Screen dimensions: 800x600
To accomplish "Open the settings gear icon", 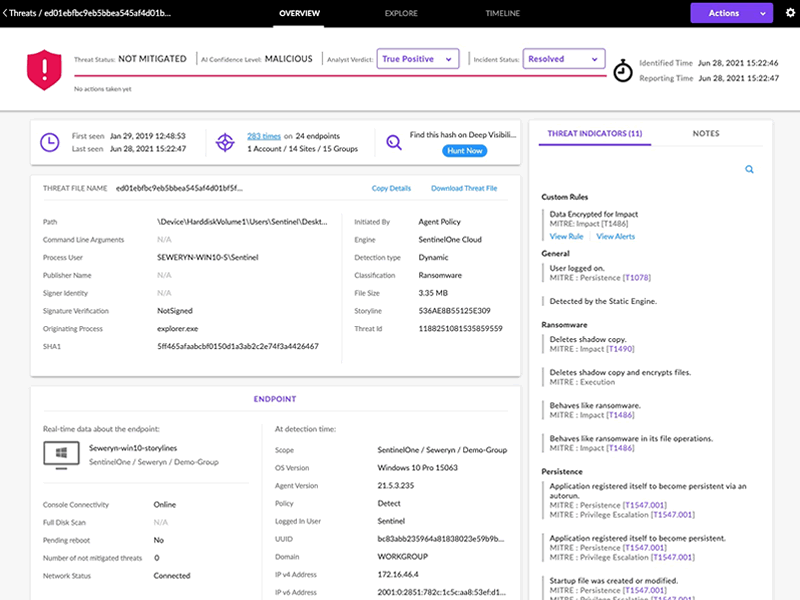I will tap(790, 13).
